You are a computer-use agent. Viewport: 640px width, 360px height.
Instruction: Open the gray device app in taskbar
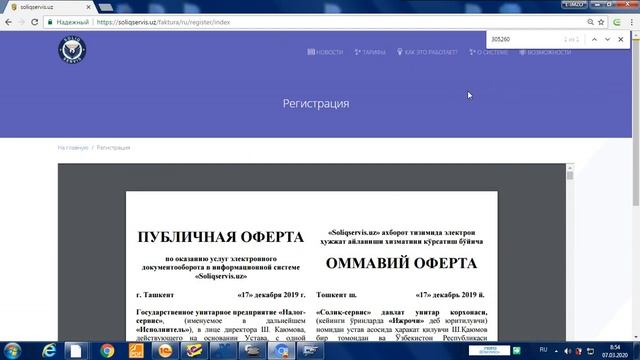(x=252, y=351)
